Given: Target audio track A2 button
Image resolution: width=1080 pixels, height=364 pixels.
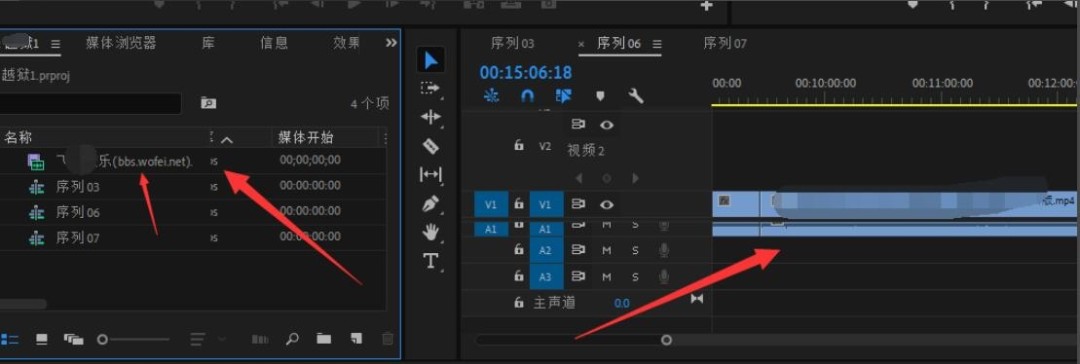Looking at the screenshot, I should click(546, 250).
